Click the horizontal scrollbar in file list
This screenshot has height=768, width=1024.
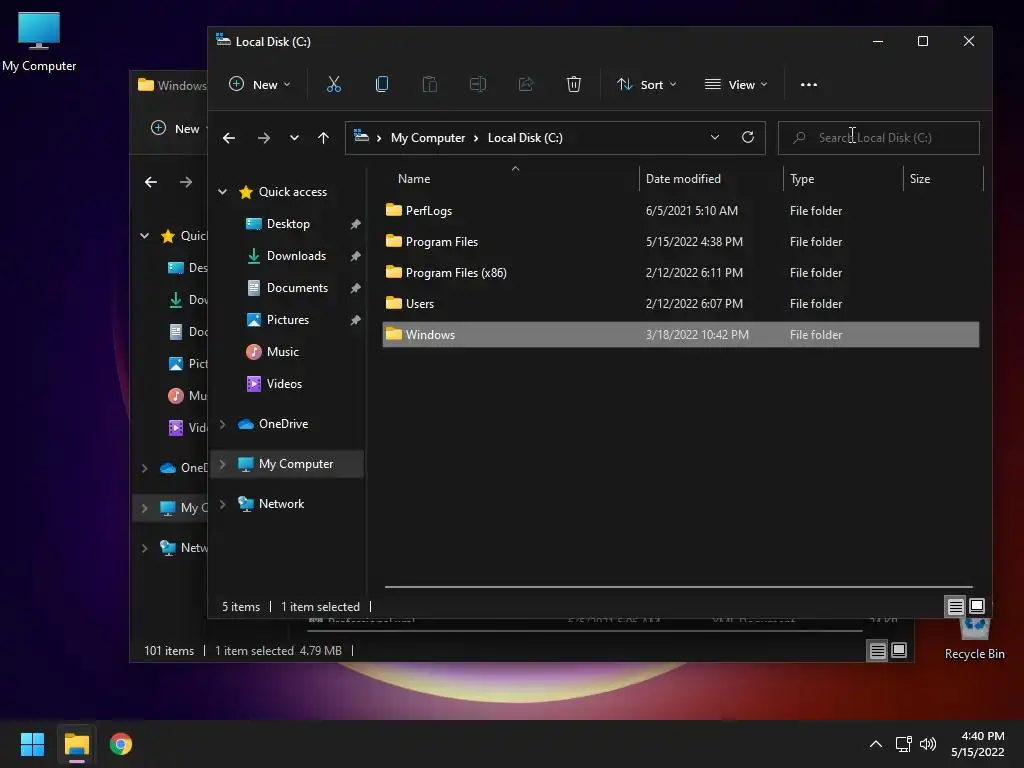pyautogui.click(x=679, y=587)
